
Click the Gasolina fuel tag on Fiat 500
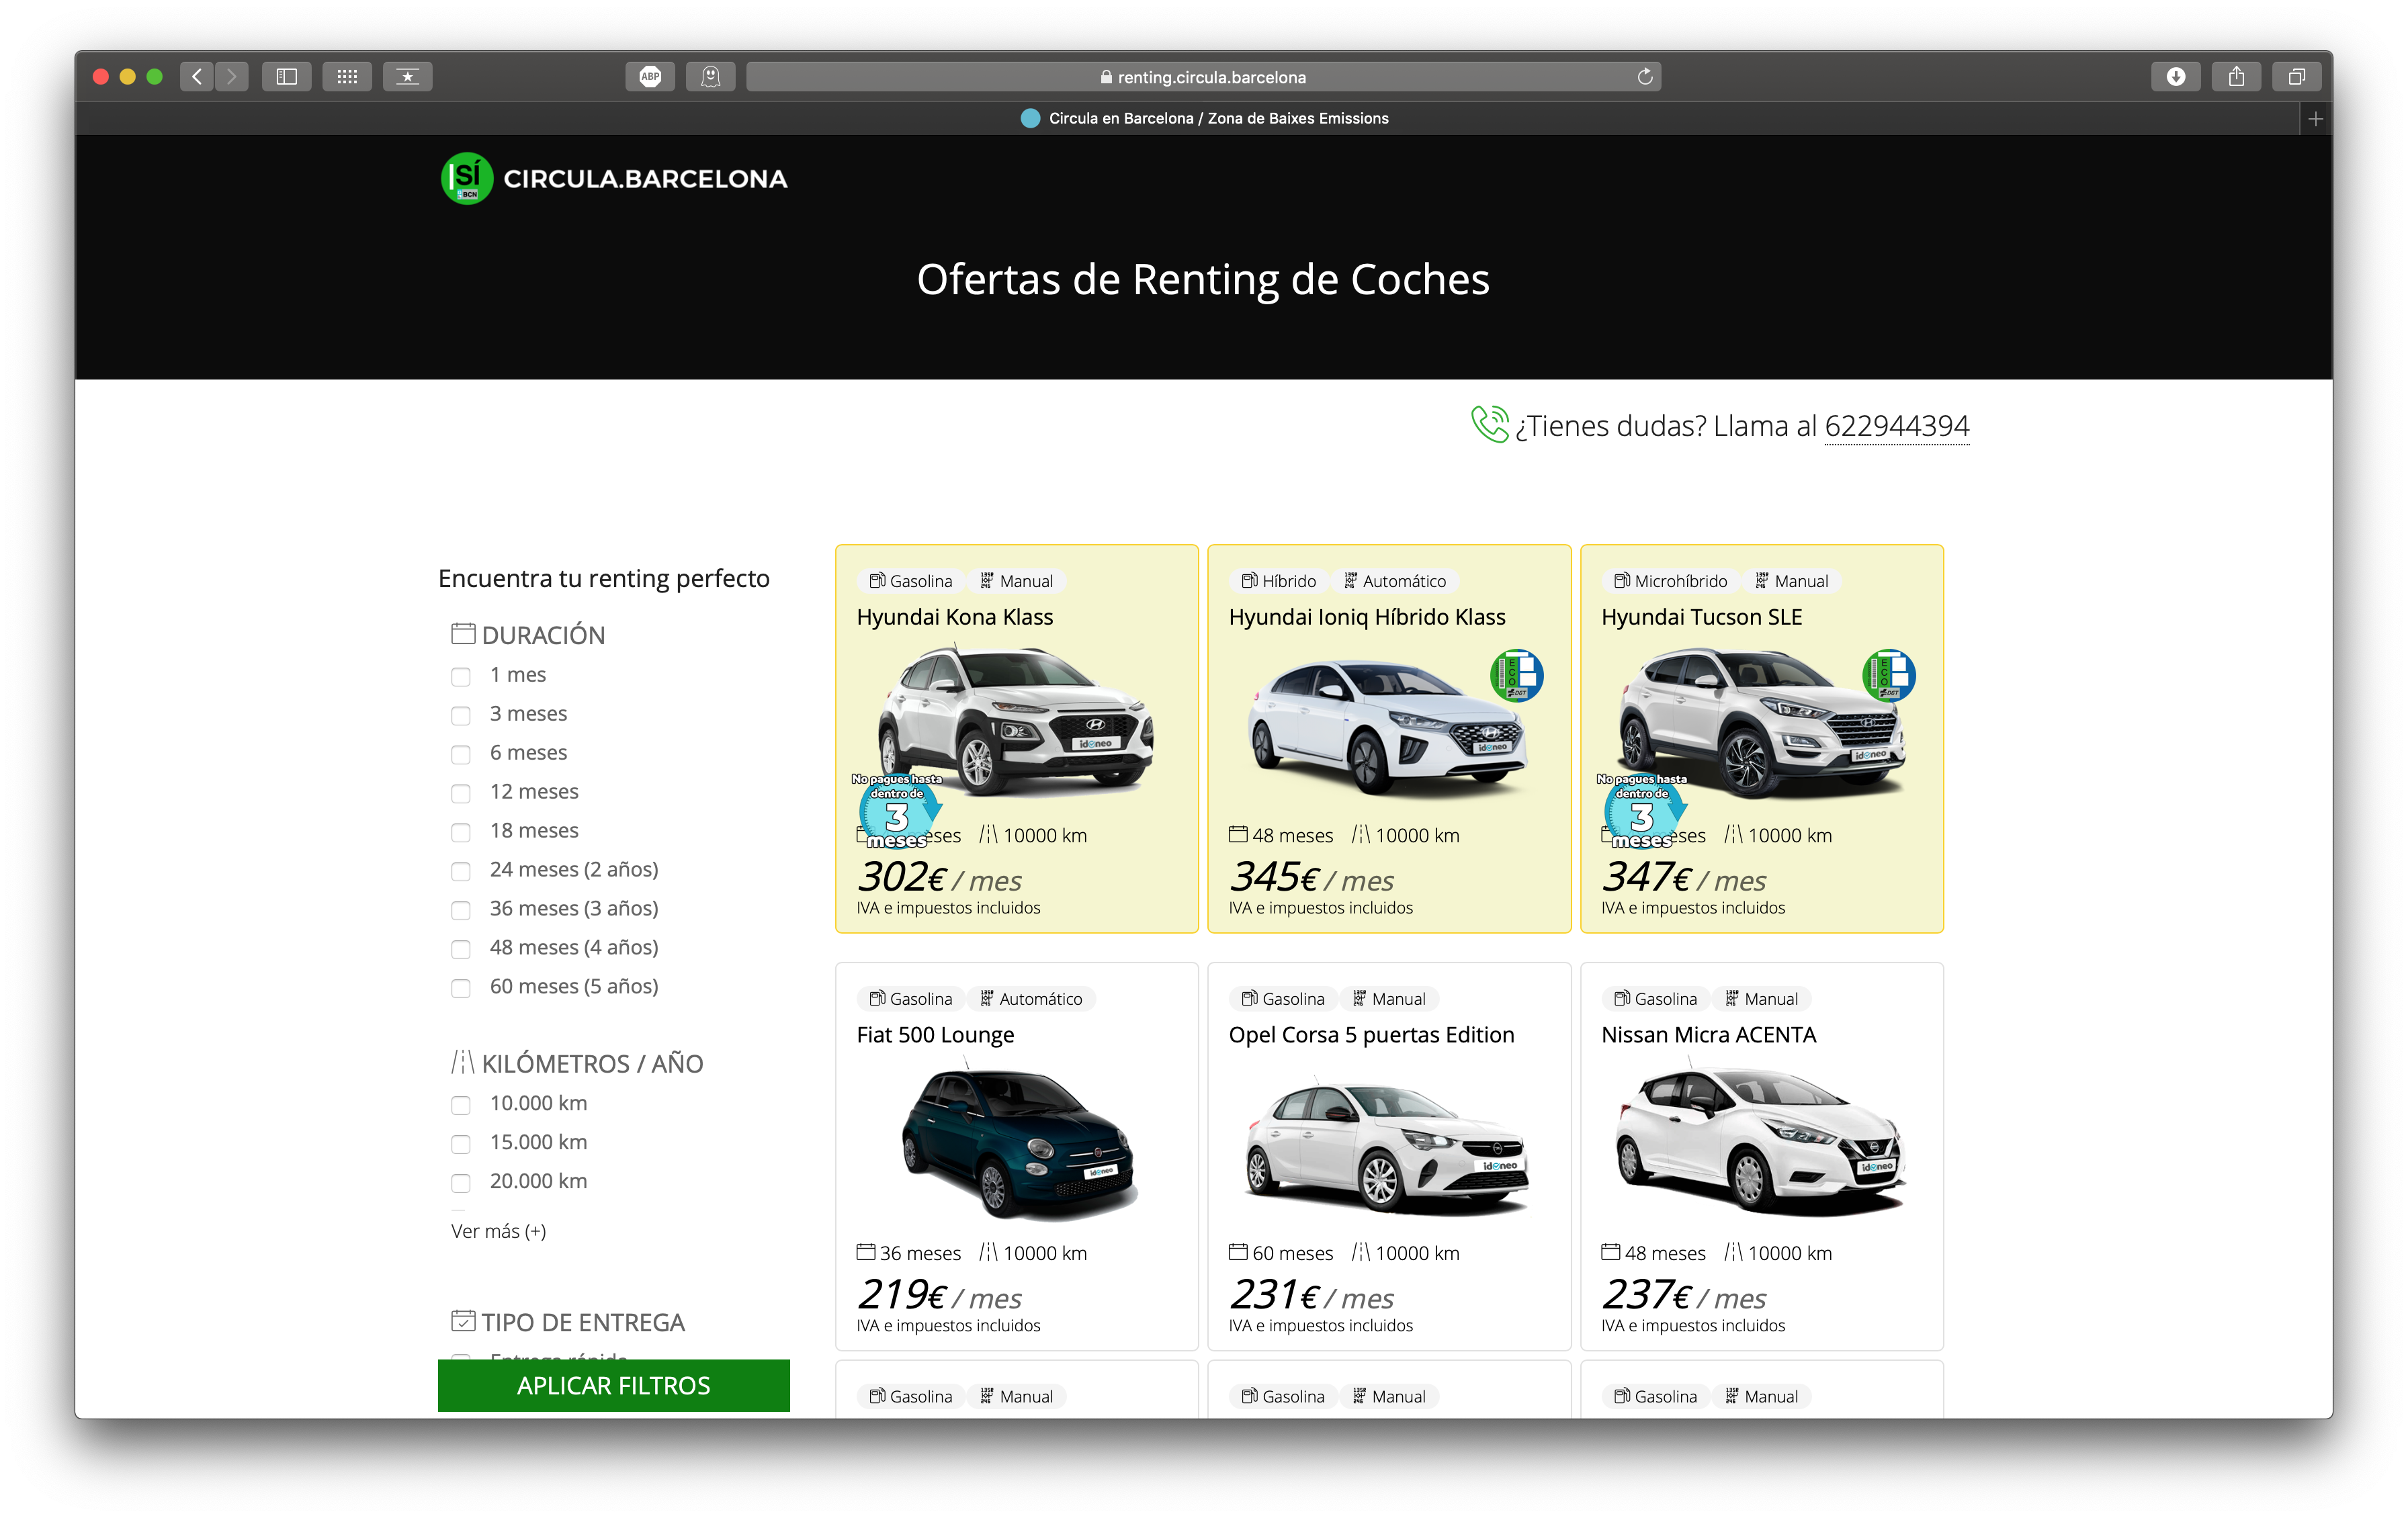coord(911,999)
